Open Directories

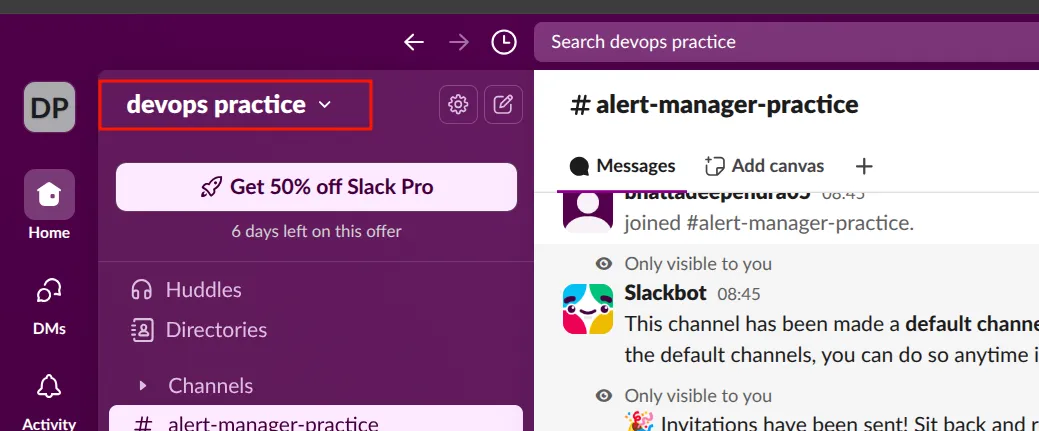[199, 330]
